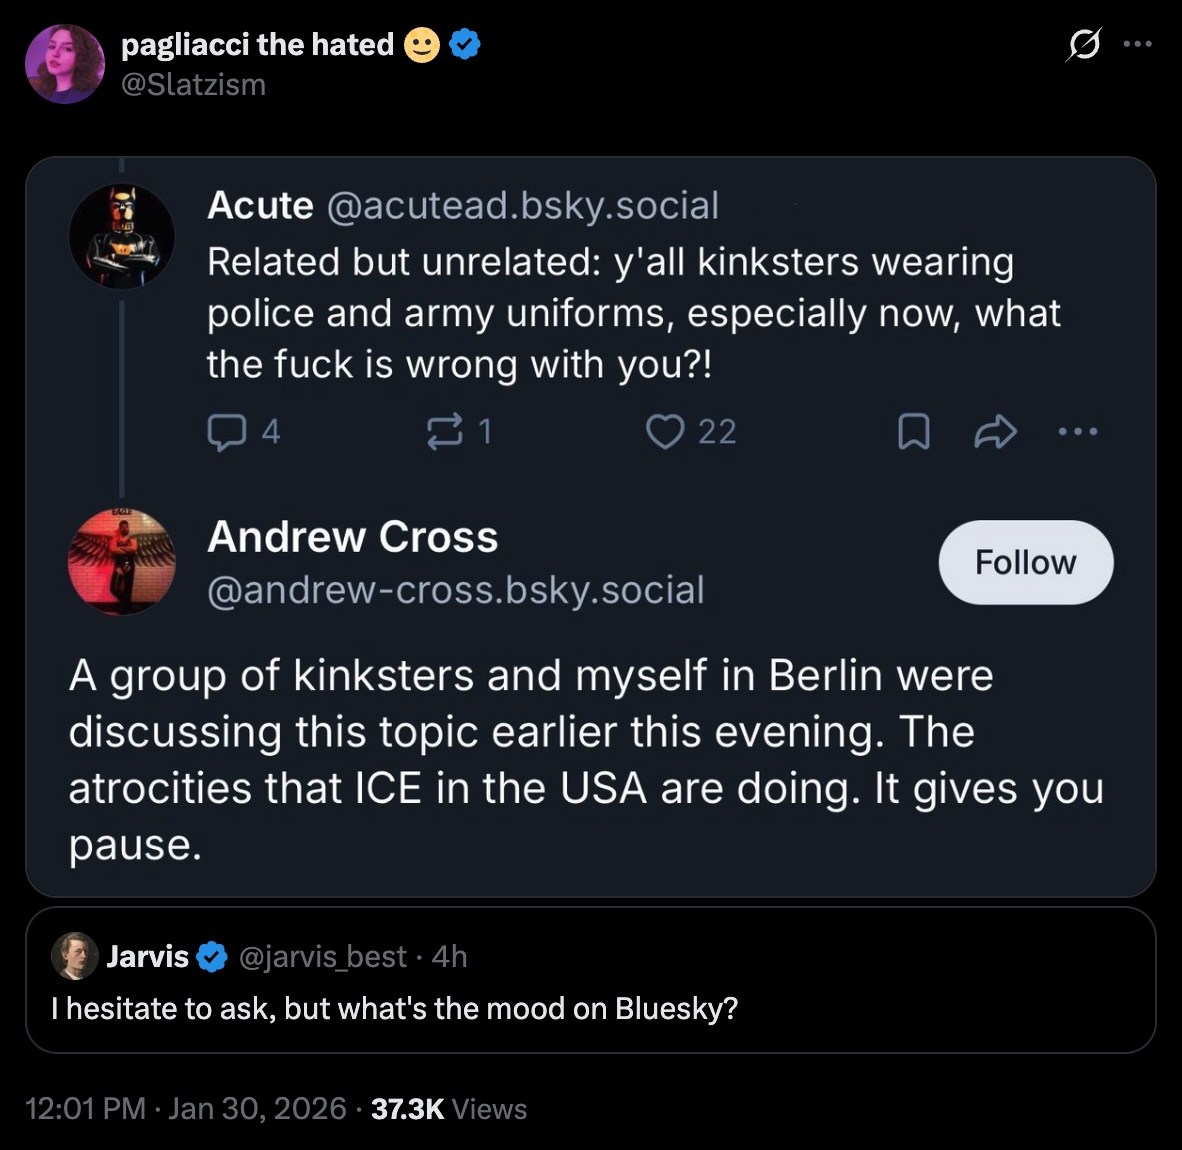Image resolution: width=1182 pixels, height=1150 pixels.
Task: Click the reply icon on Acute's post
Action: tap(226, 432)
